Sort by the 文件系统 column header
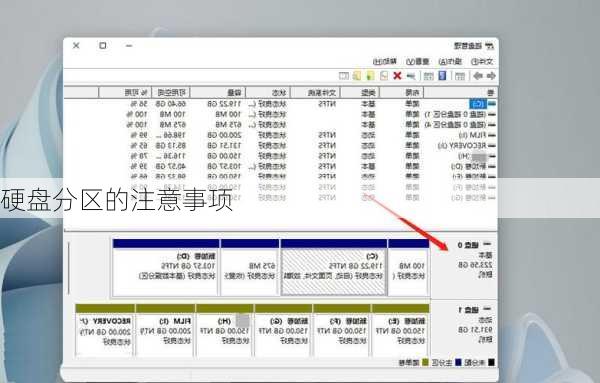The image size is (600, 383). [315, 93]
